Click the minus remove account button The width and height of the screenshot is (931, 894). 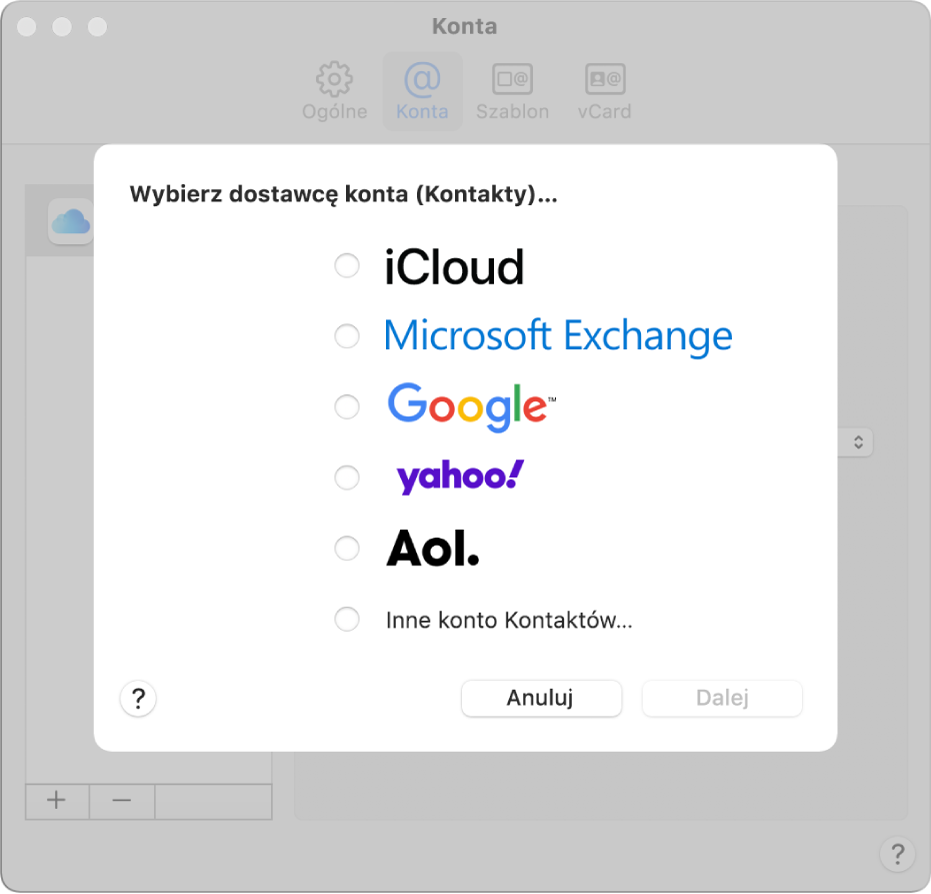[x=122, y=801]
